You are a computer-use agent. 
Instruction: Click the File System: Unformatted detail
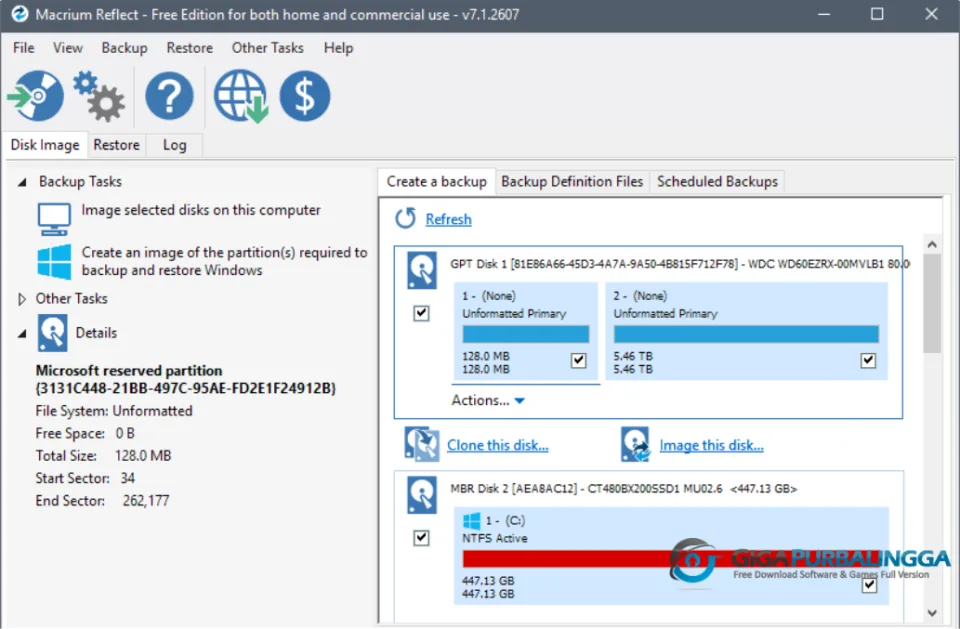[x=114, y=411]
